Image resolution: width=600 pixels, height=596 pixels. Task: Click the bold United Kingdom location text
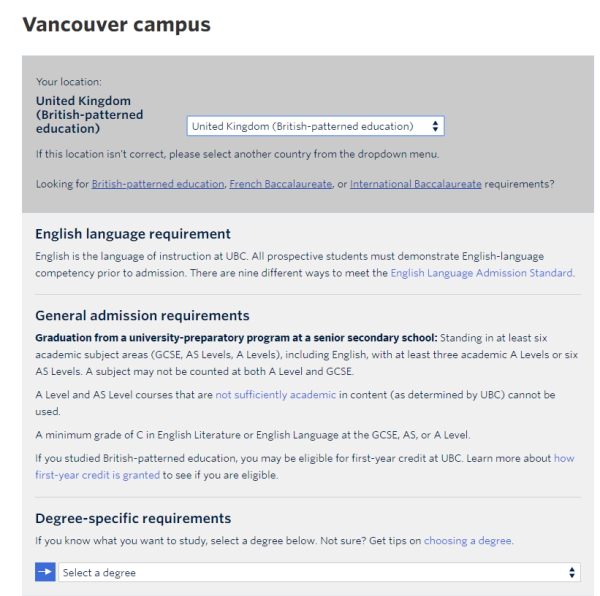click(90, 114)
